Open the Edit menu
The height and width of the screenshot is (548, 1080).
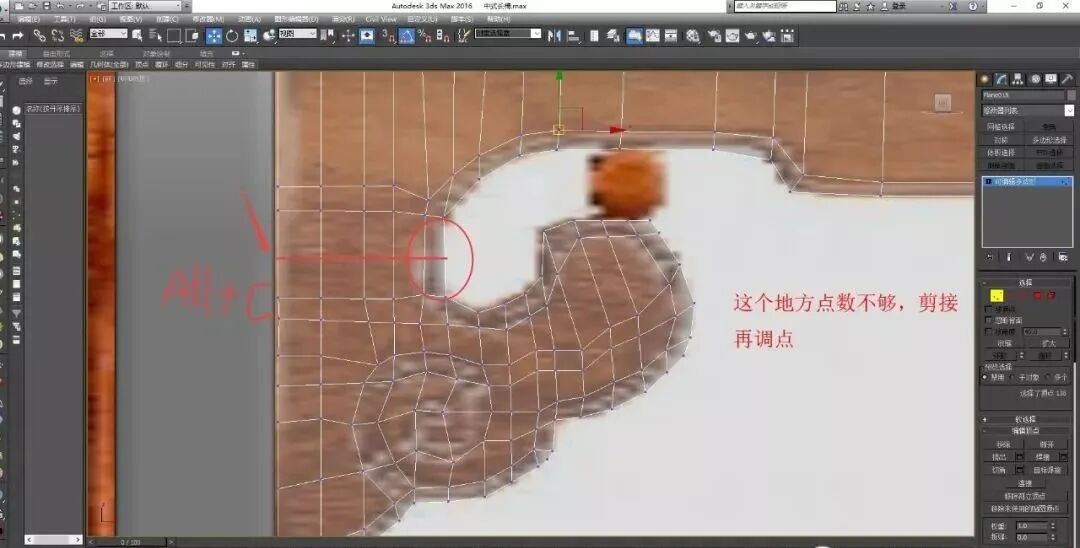pyautogui.click(x=28, y=19)
